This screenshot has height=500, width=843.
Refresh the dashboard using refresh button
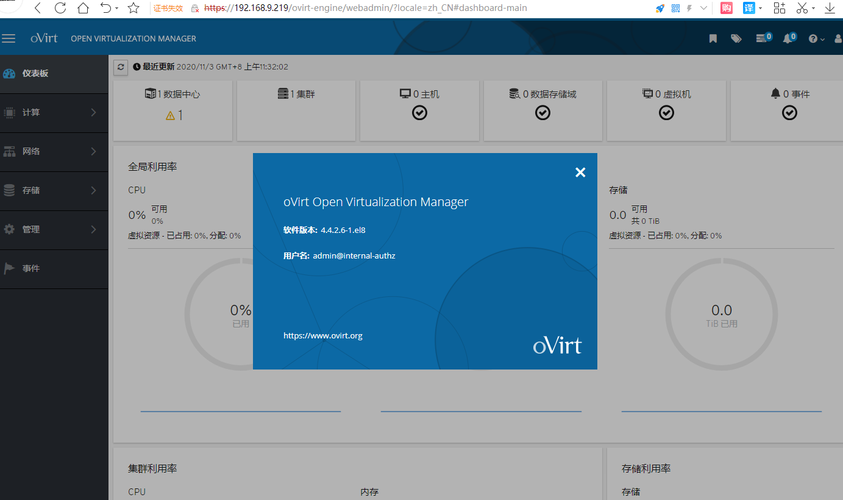point(121,67)
